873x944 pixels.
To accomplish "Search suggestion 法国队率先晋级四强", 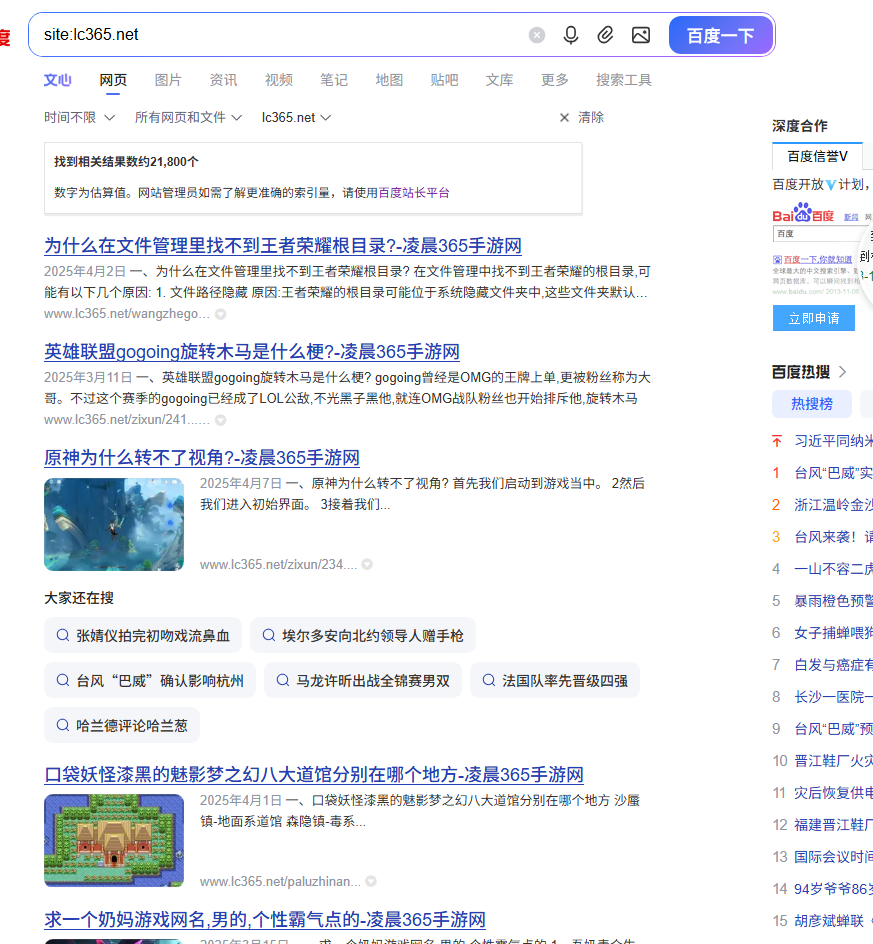I will [x=555, y=681].
